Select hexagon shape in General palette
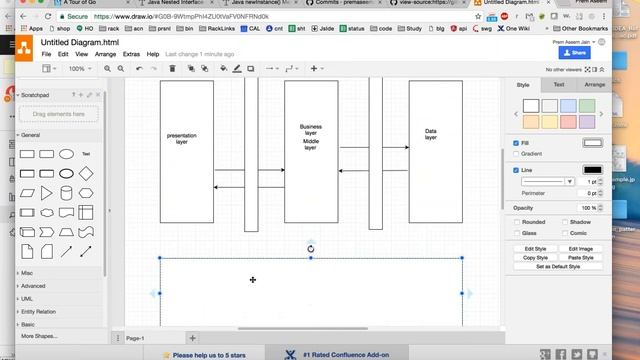The height and width of the screenshot is (360, 640). 86,193
